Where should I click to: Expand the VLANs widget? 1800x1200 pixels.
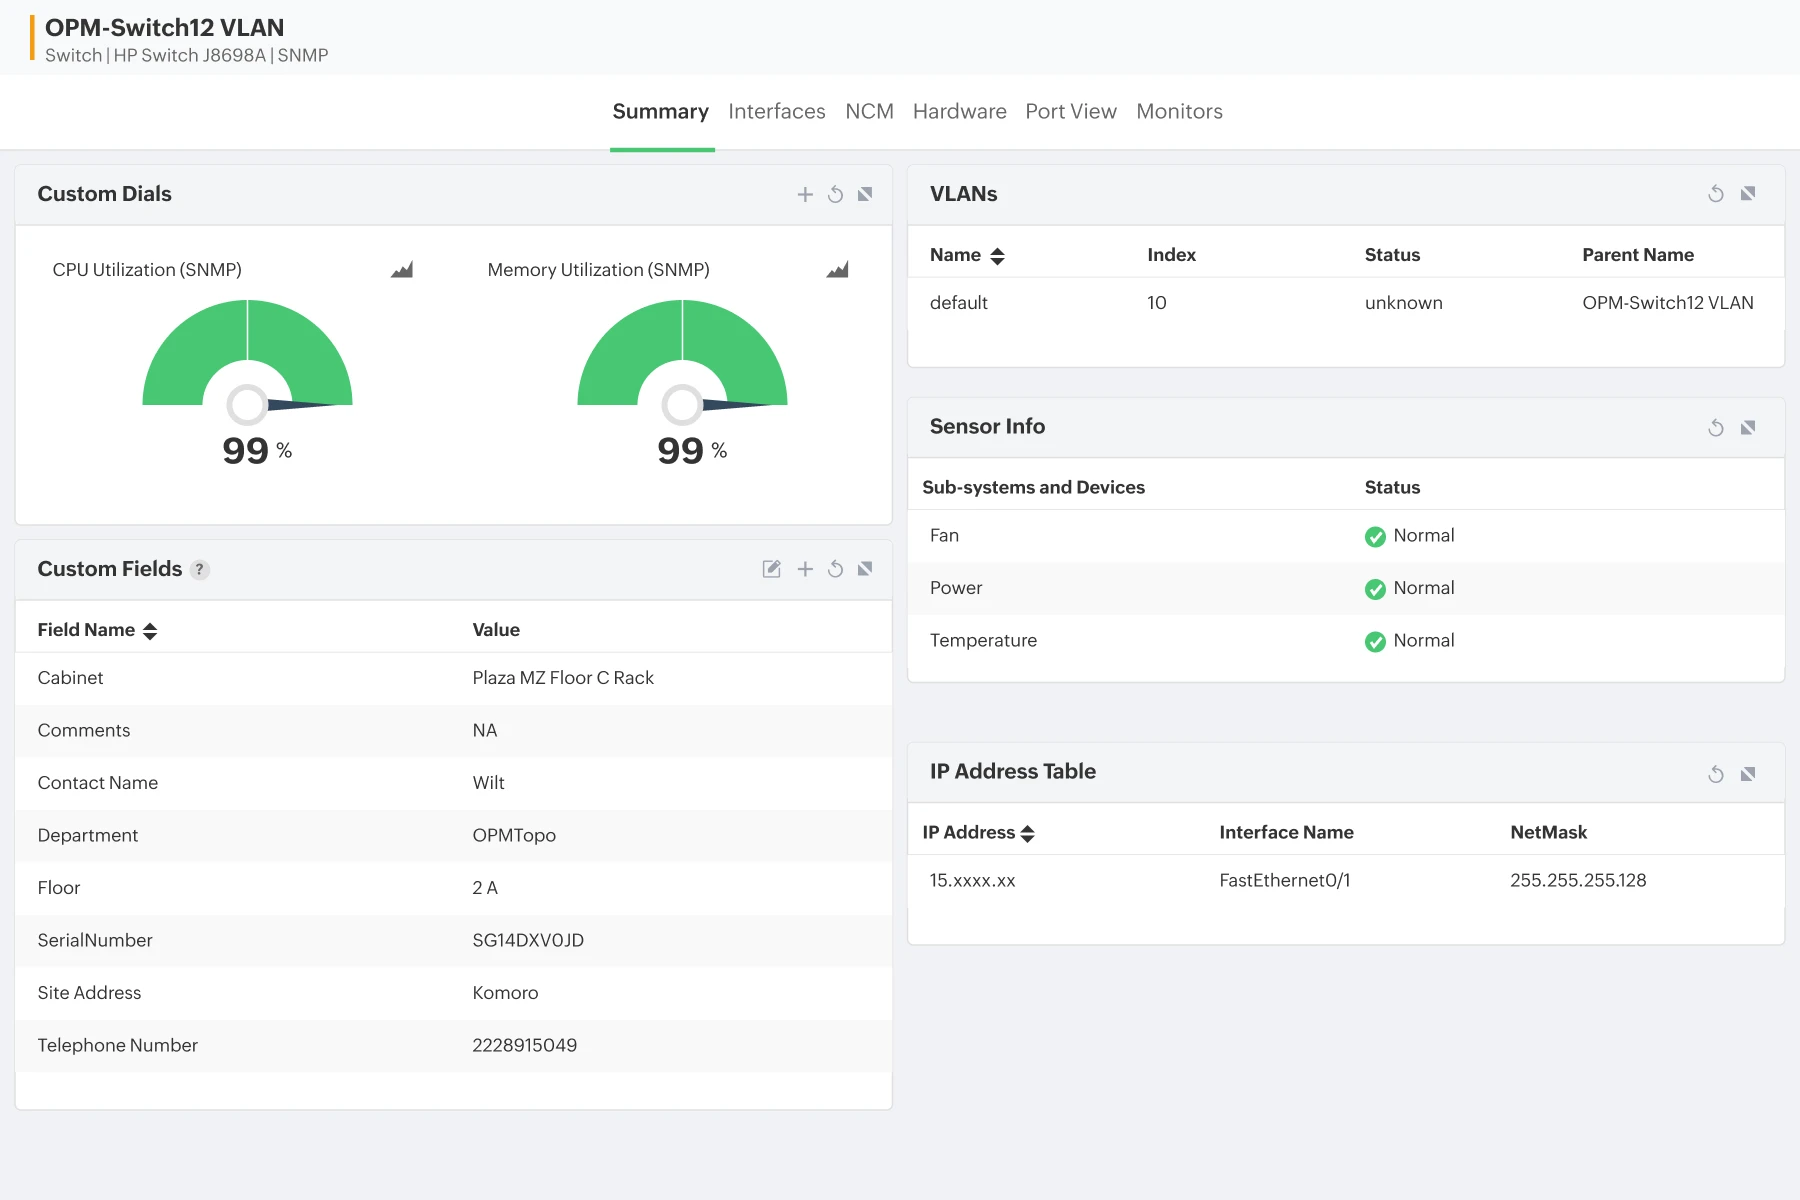[1748, 194]
